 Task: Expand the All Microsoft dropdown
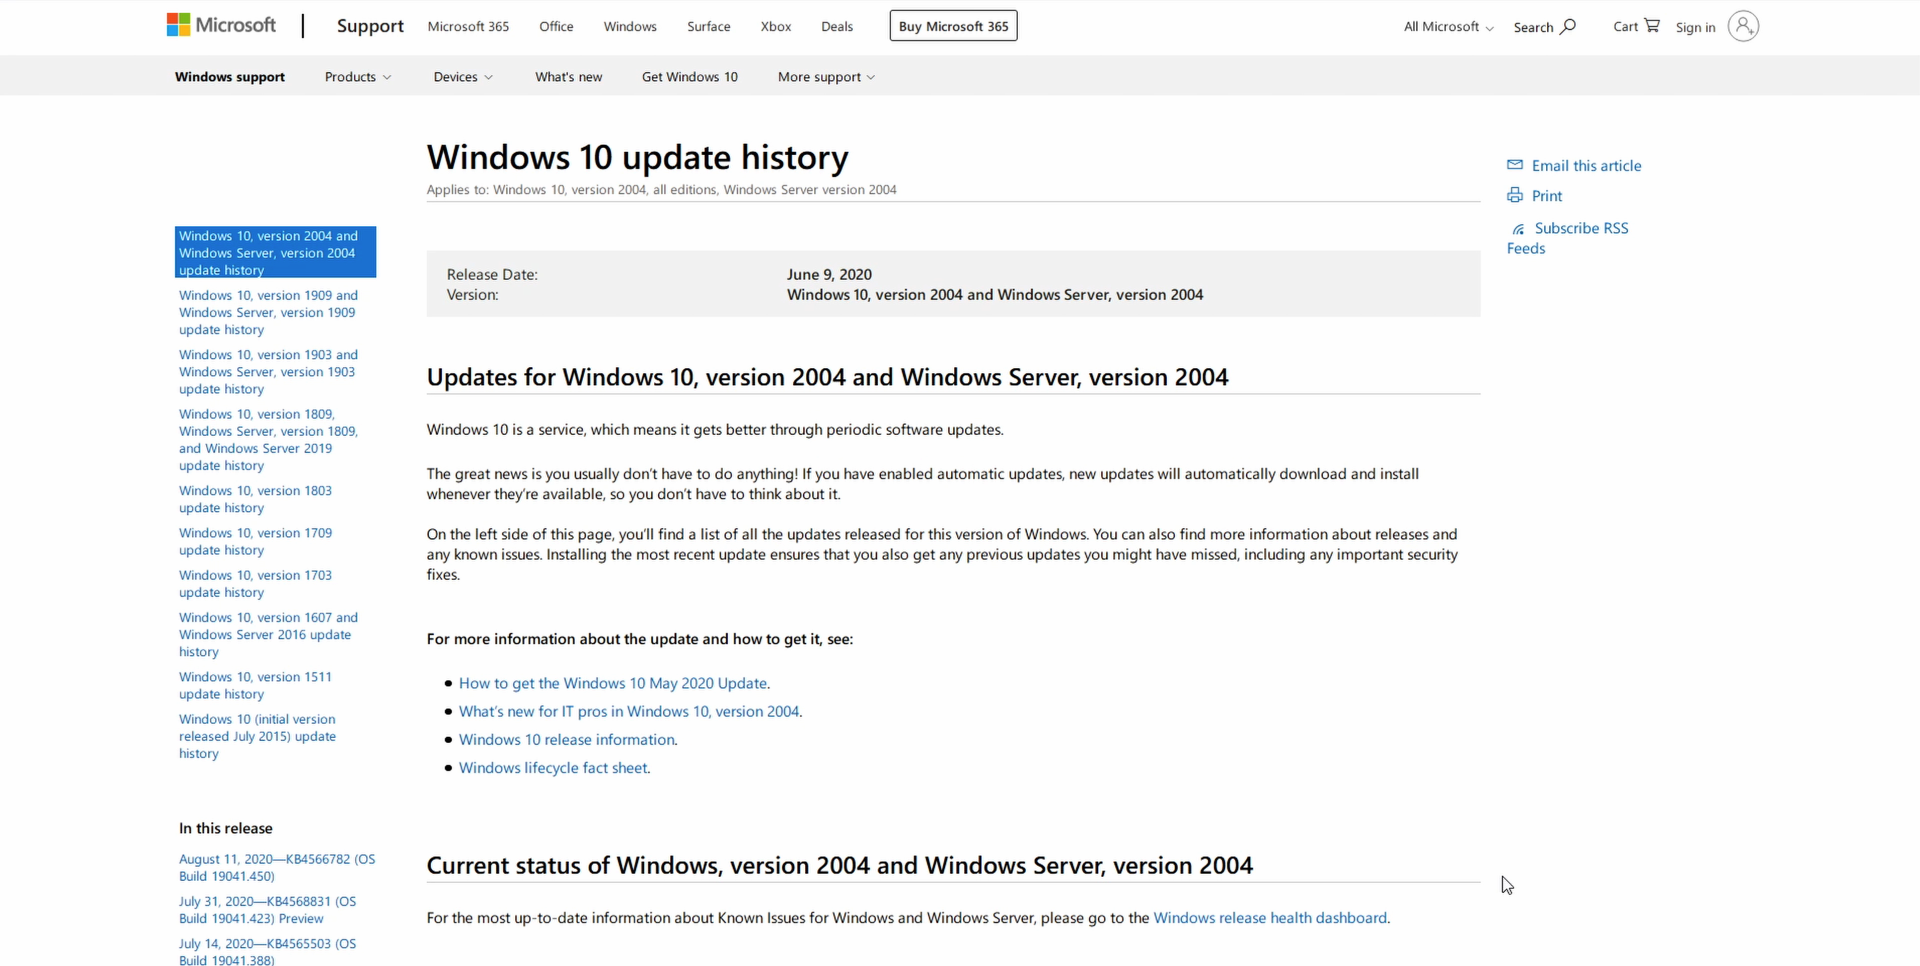click(1448, 27)
